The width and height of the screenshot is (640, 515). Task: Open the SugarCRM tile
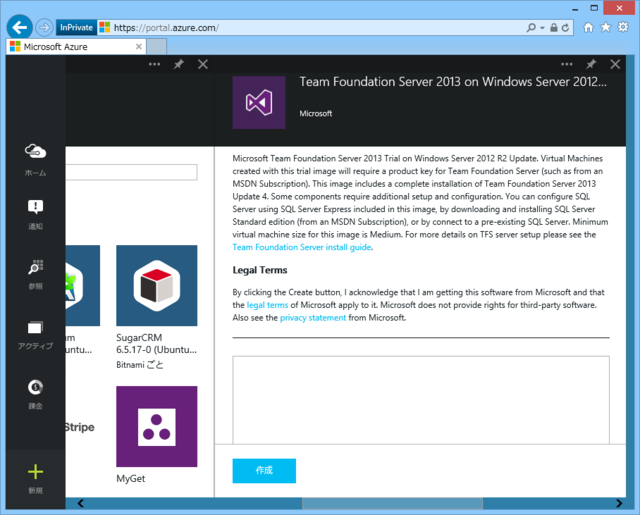pos(157,286)
